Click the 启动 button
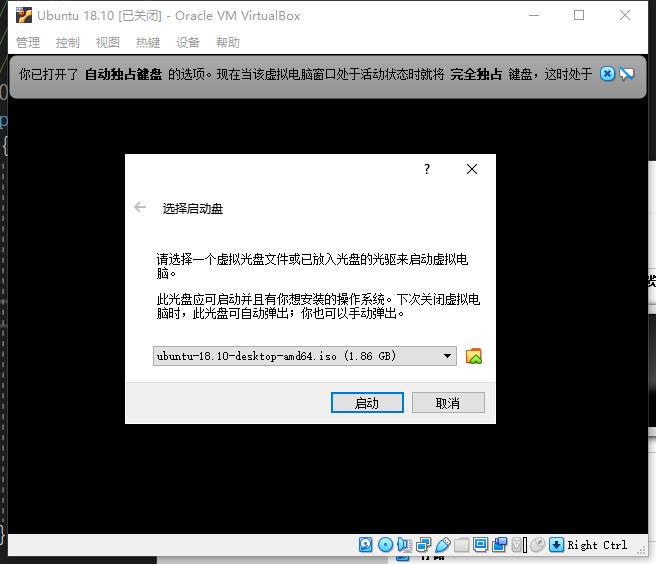 coord(367,402)
